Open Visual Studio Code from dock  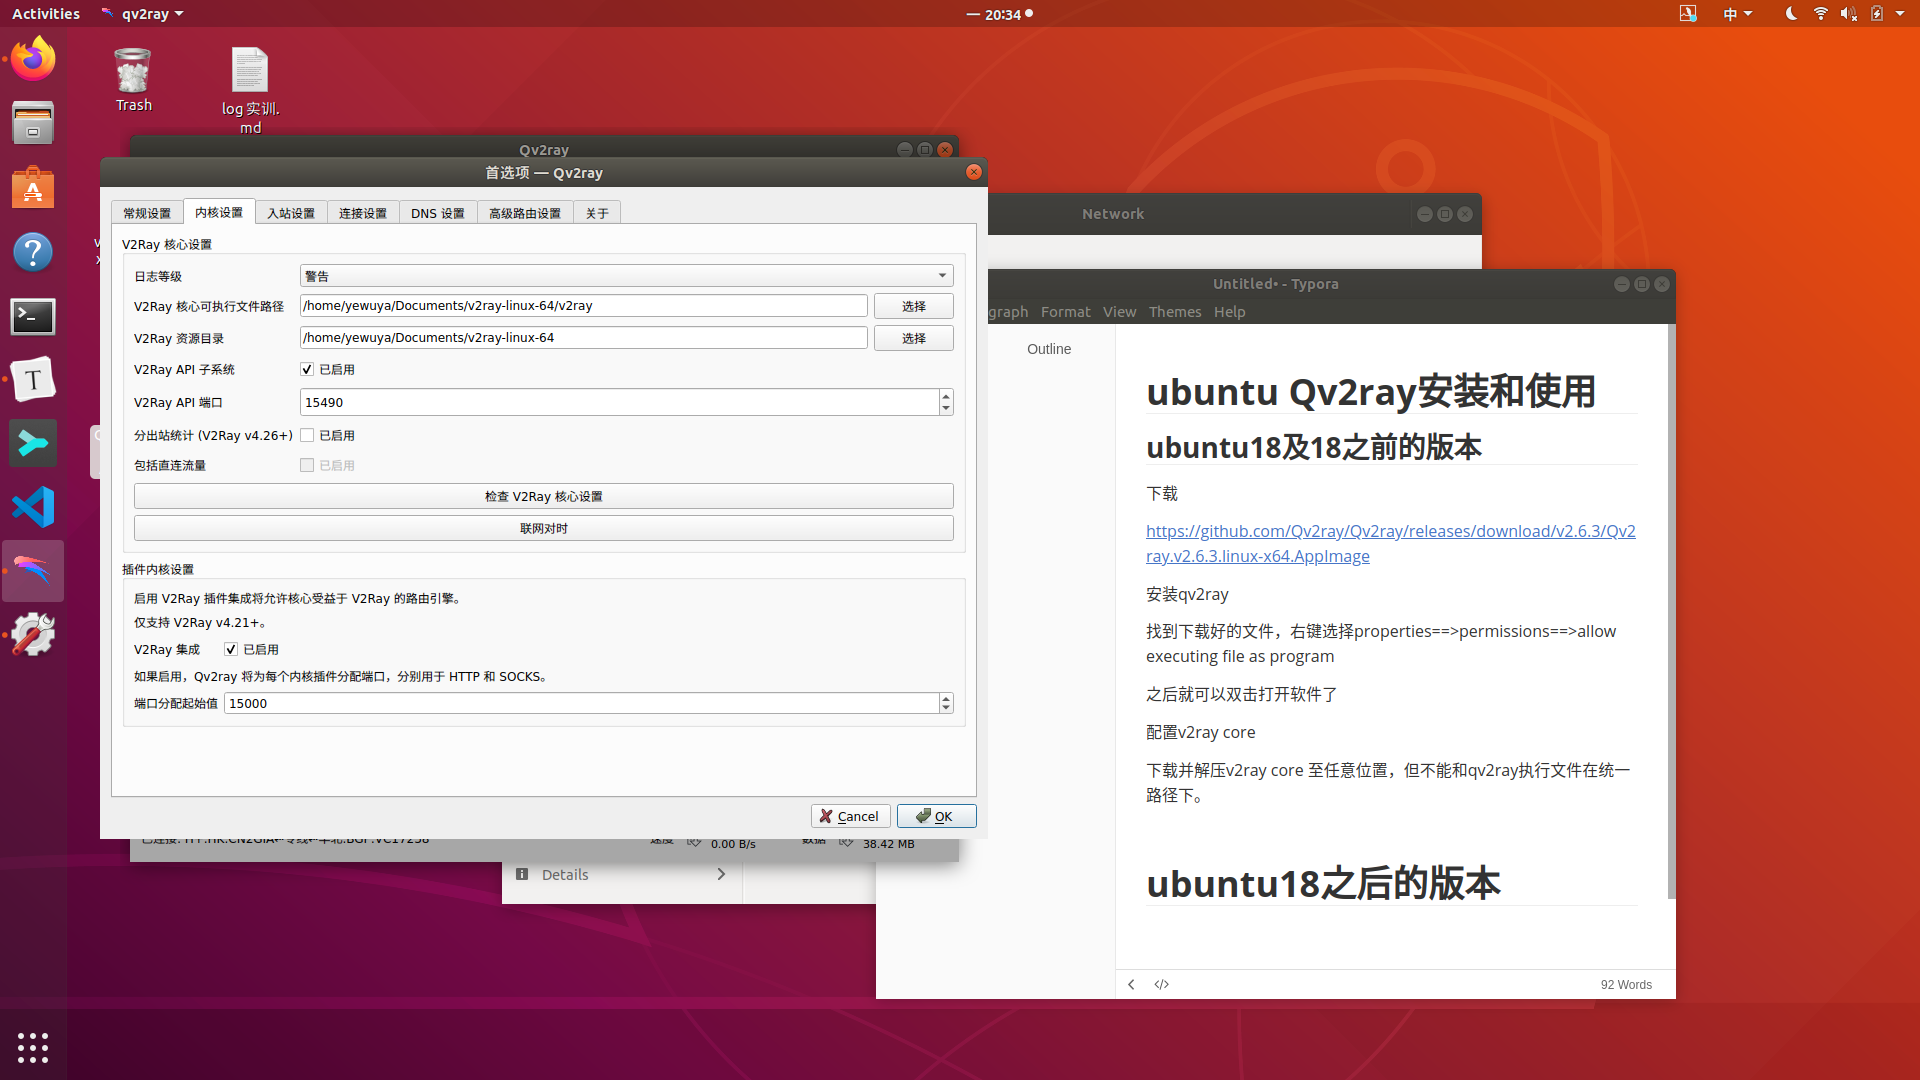click(33, 507)
